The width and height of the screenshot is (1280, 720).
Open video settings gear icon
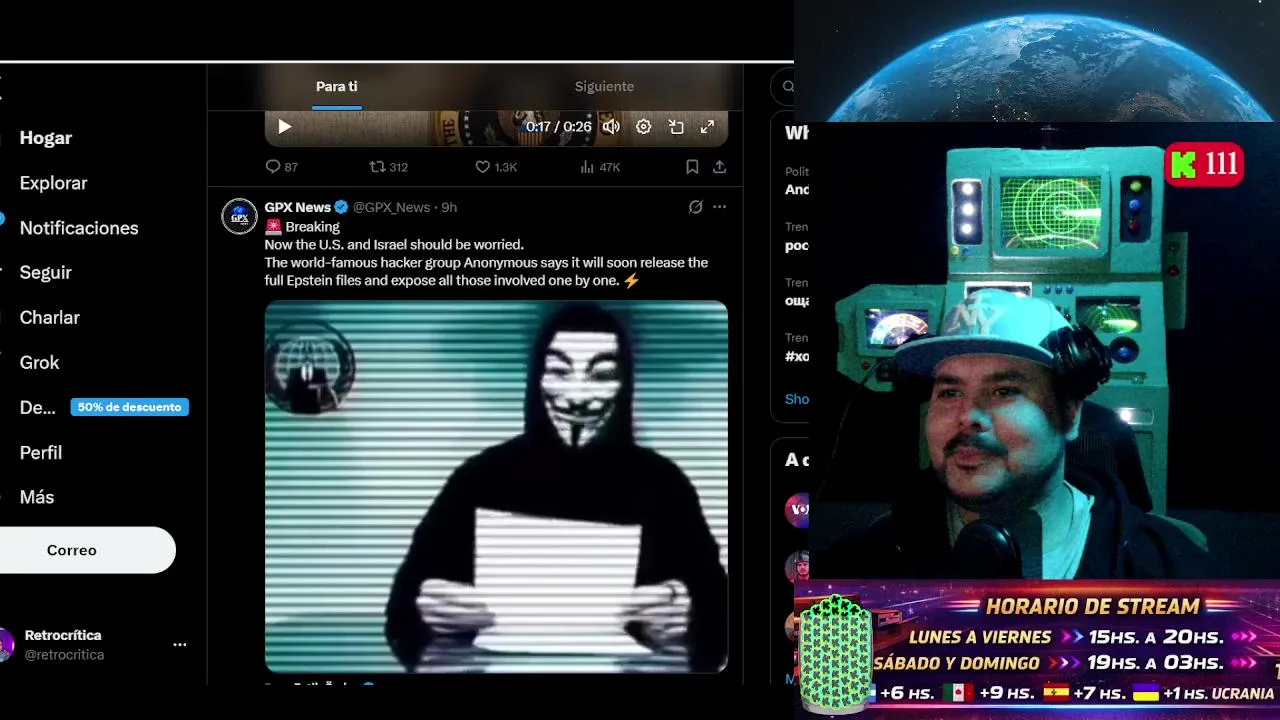tap(644, 127)
